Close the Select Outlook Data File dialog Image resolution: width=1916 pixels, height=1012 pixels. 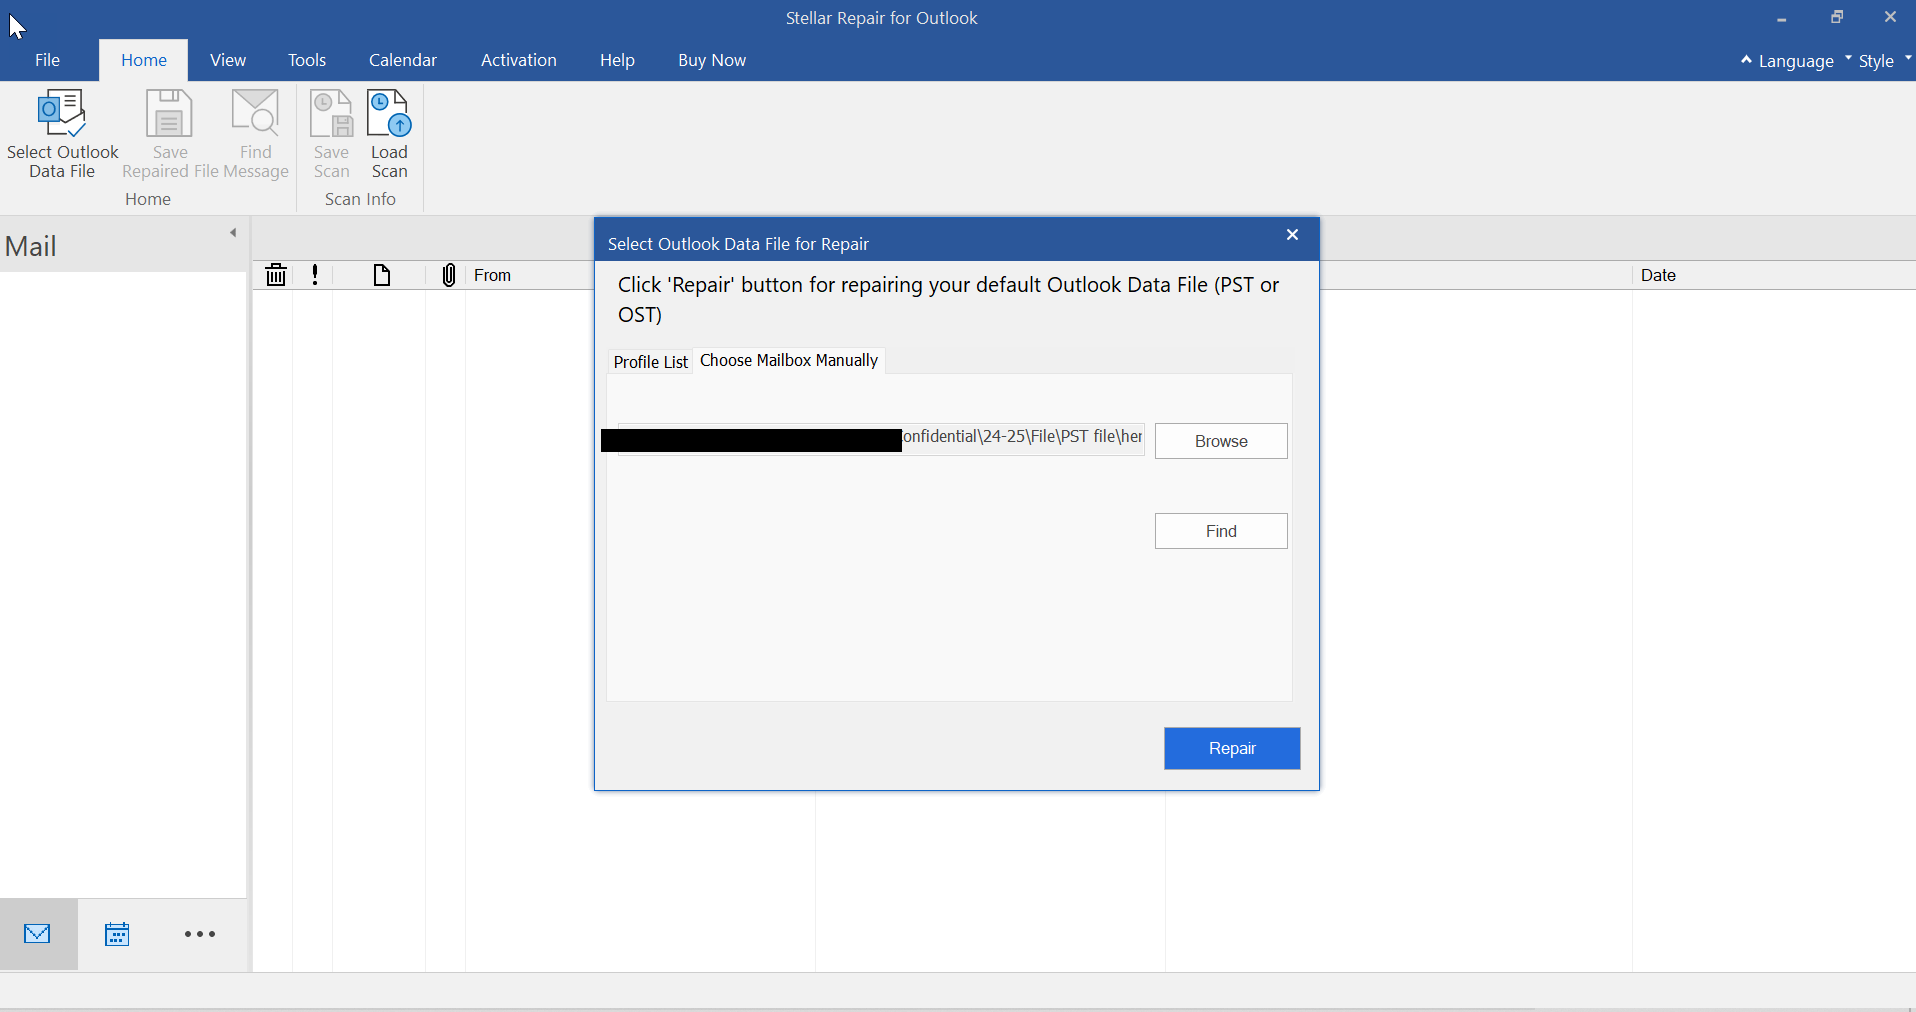1292,235
